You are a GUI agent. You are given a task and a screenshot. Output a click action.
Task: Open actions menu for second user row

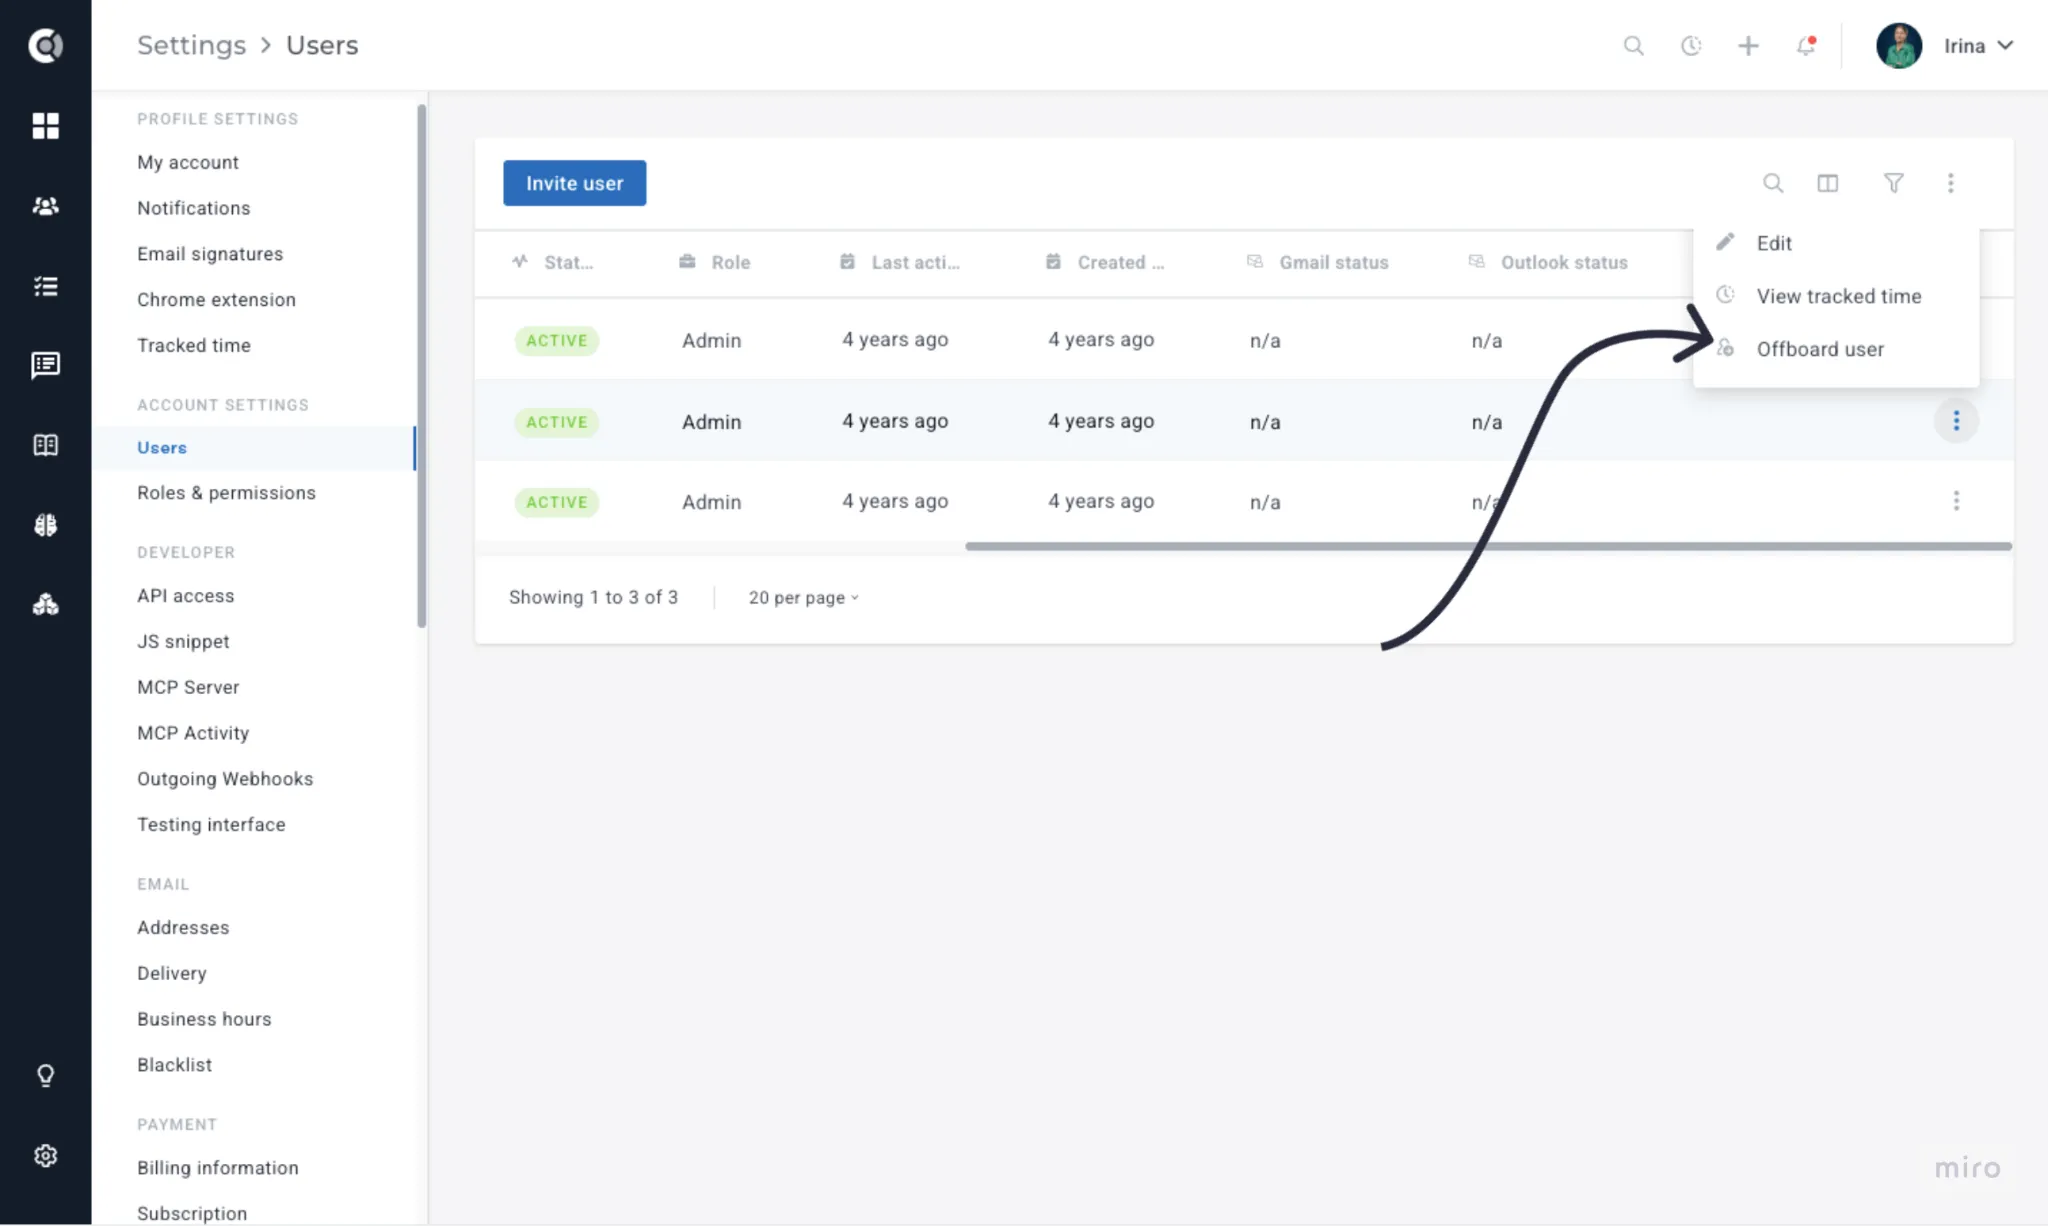point(1956,421)
